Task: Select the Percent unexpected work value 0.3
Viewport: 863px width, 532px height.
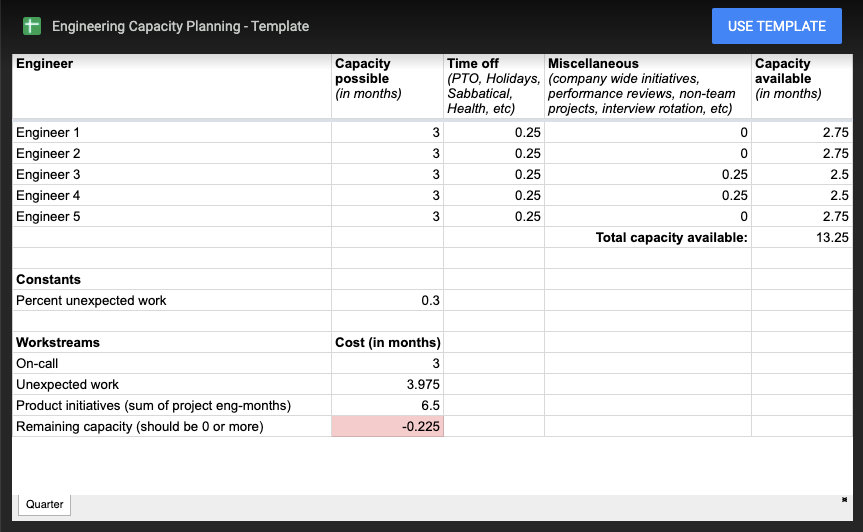Action: pyautogui.click(x=387, y=300)
